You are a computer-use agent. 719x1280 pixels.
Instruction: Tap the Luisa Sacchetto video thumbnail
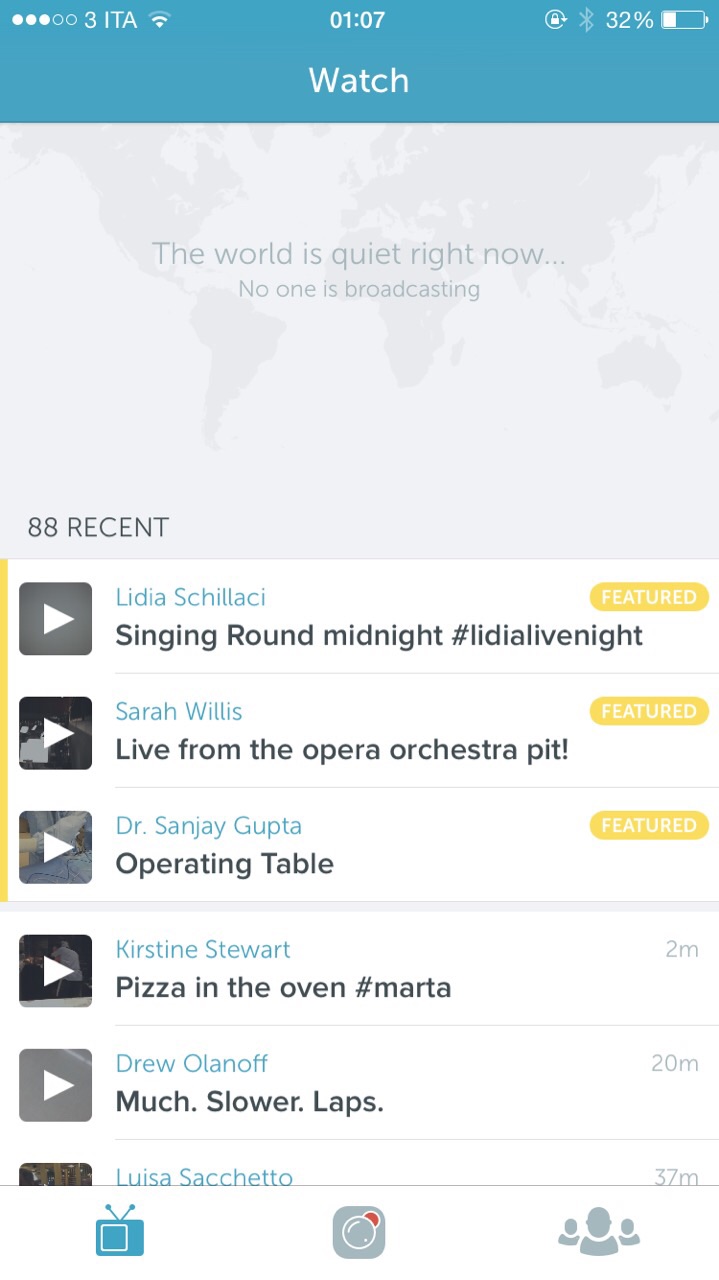(56, 1174)
